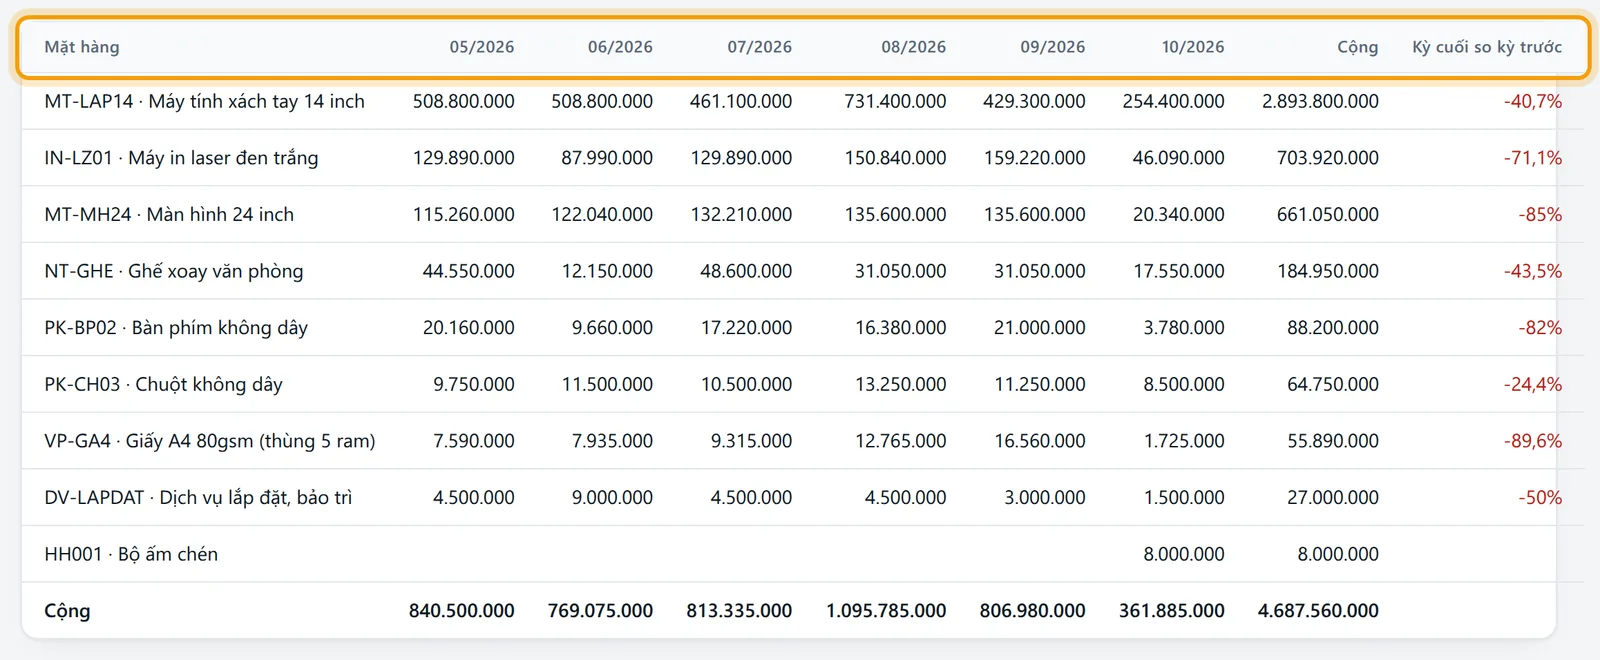Click "DV-LAPDAT · Dịch vụ lắp đặt, bảo trì"
The height and width of the screenshot is (660, 1600).
(x=198, y=498)
